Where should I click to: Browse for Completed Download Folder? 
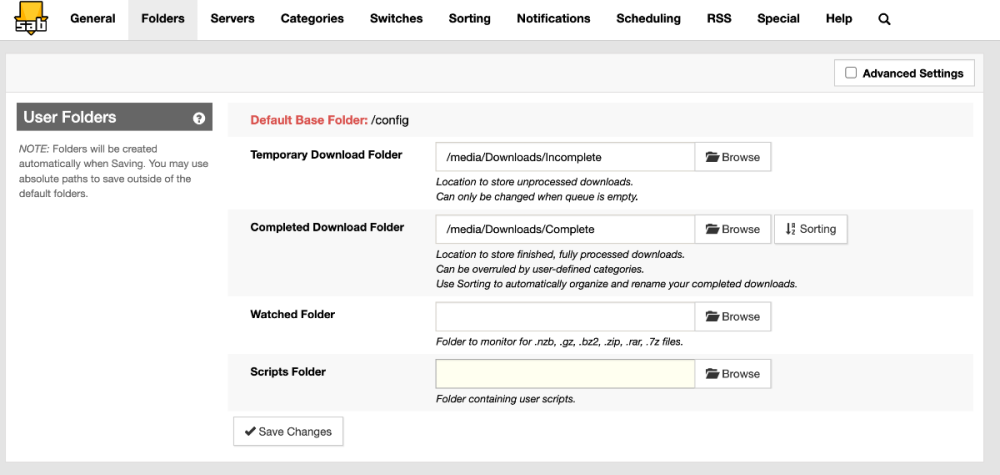733,229
